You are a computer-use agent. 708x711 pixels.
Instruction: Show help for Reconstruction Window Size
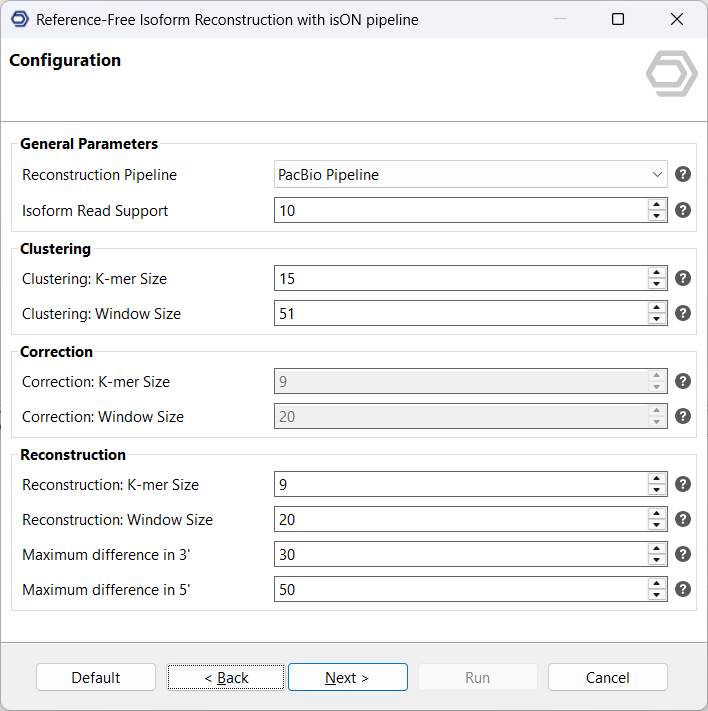(683, 519)
